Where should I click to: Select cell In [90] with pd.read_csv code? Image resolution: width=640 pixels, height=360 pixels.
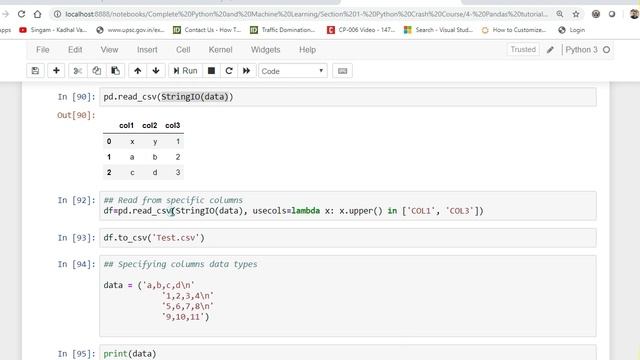(x=348, y=97)
